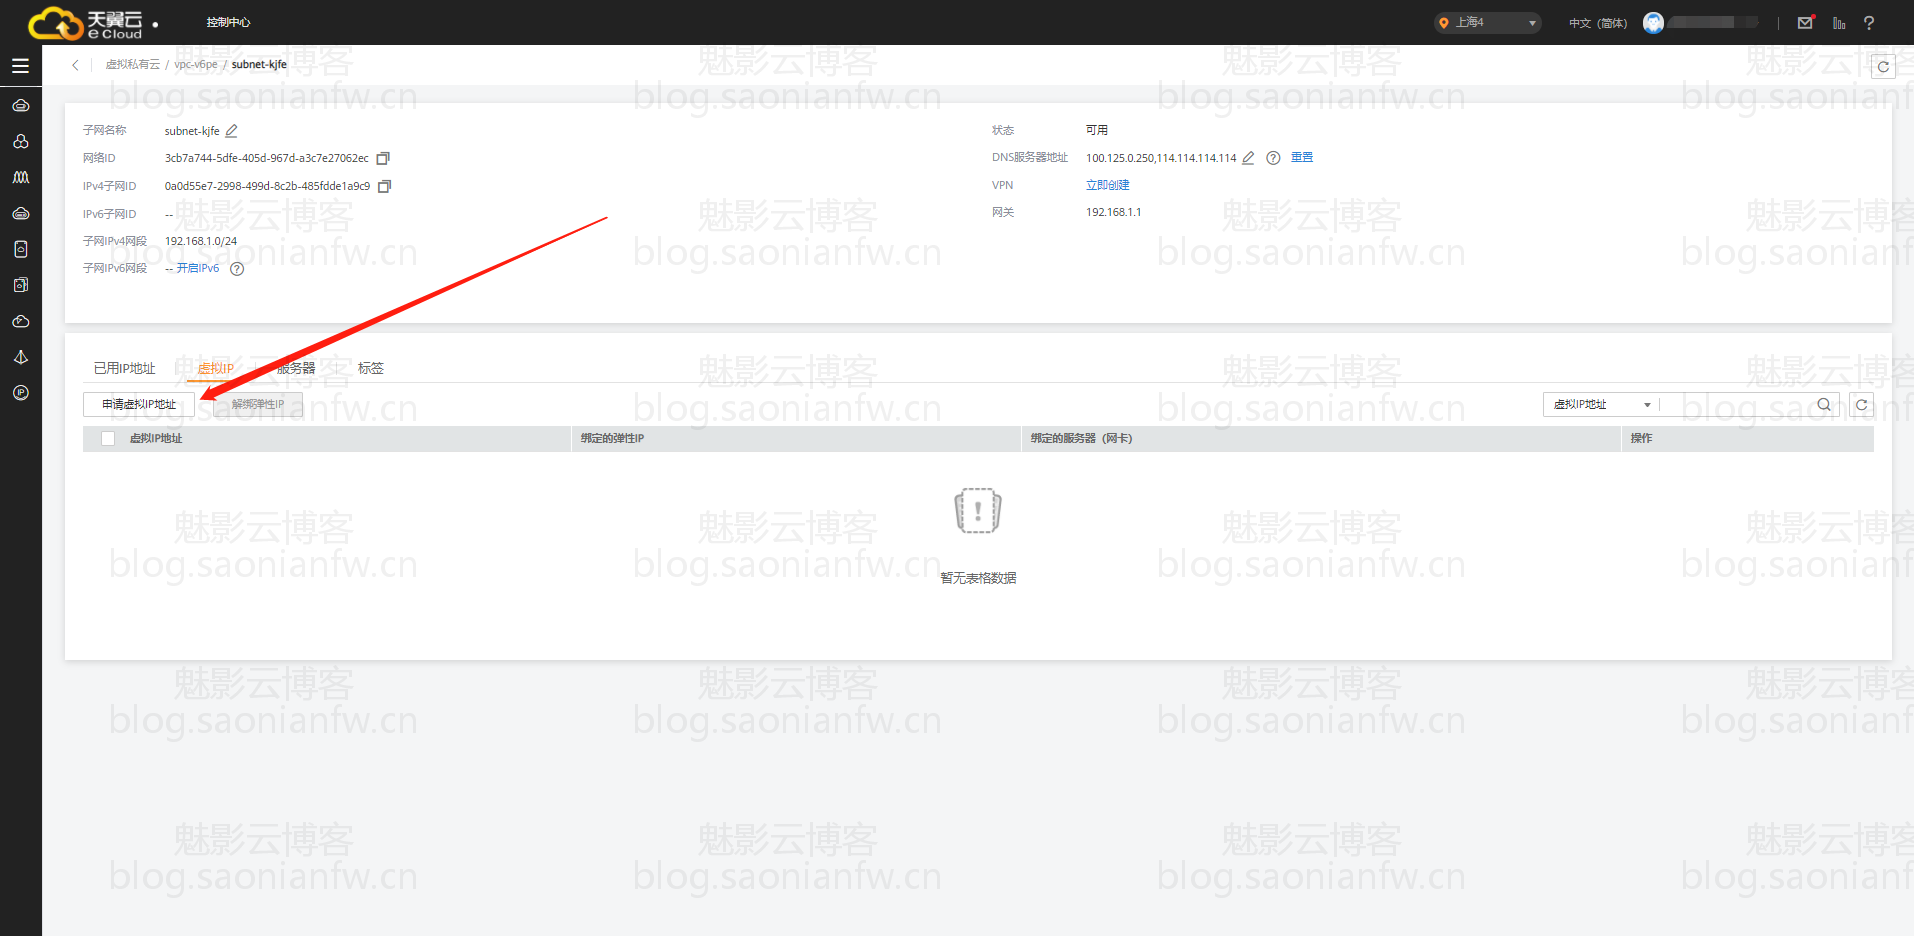Open the 上海4 region dropdown
The height and width of the screenshot is (936, 1914).
1487,22
